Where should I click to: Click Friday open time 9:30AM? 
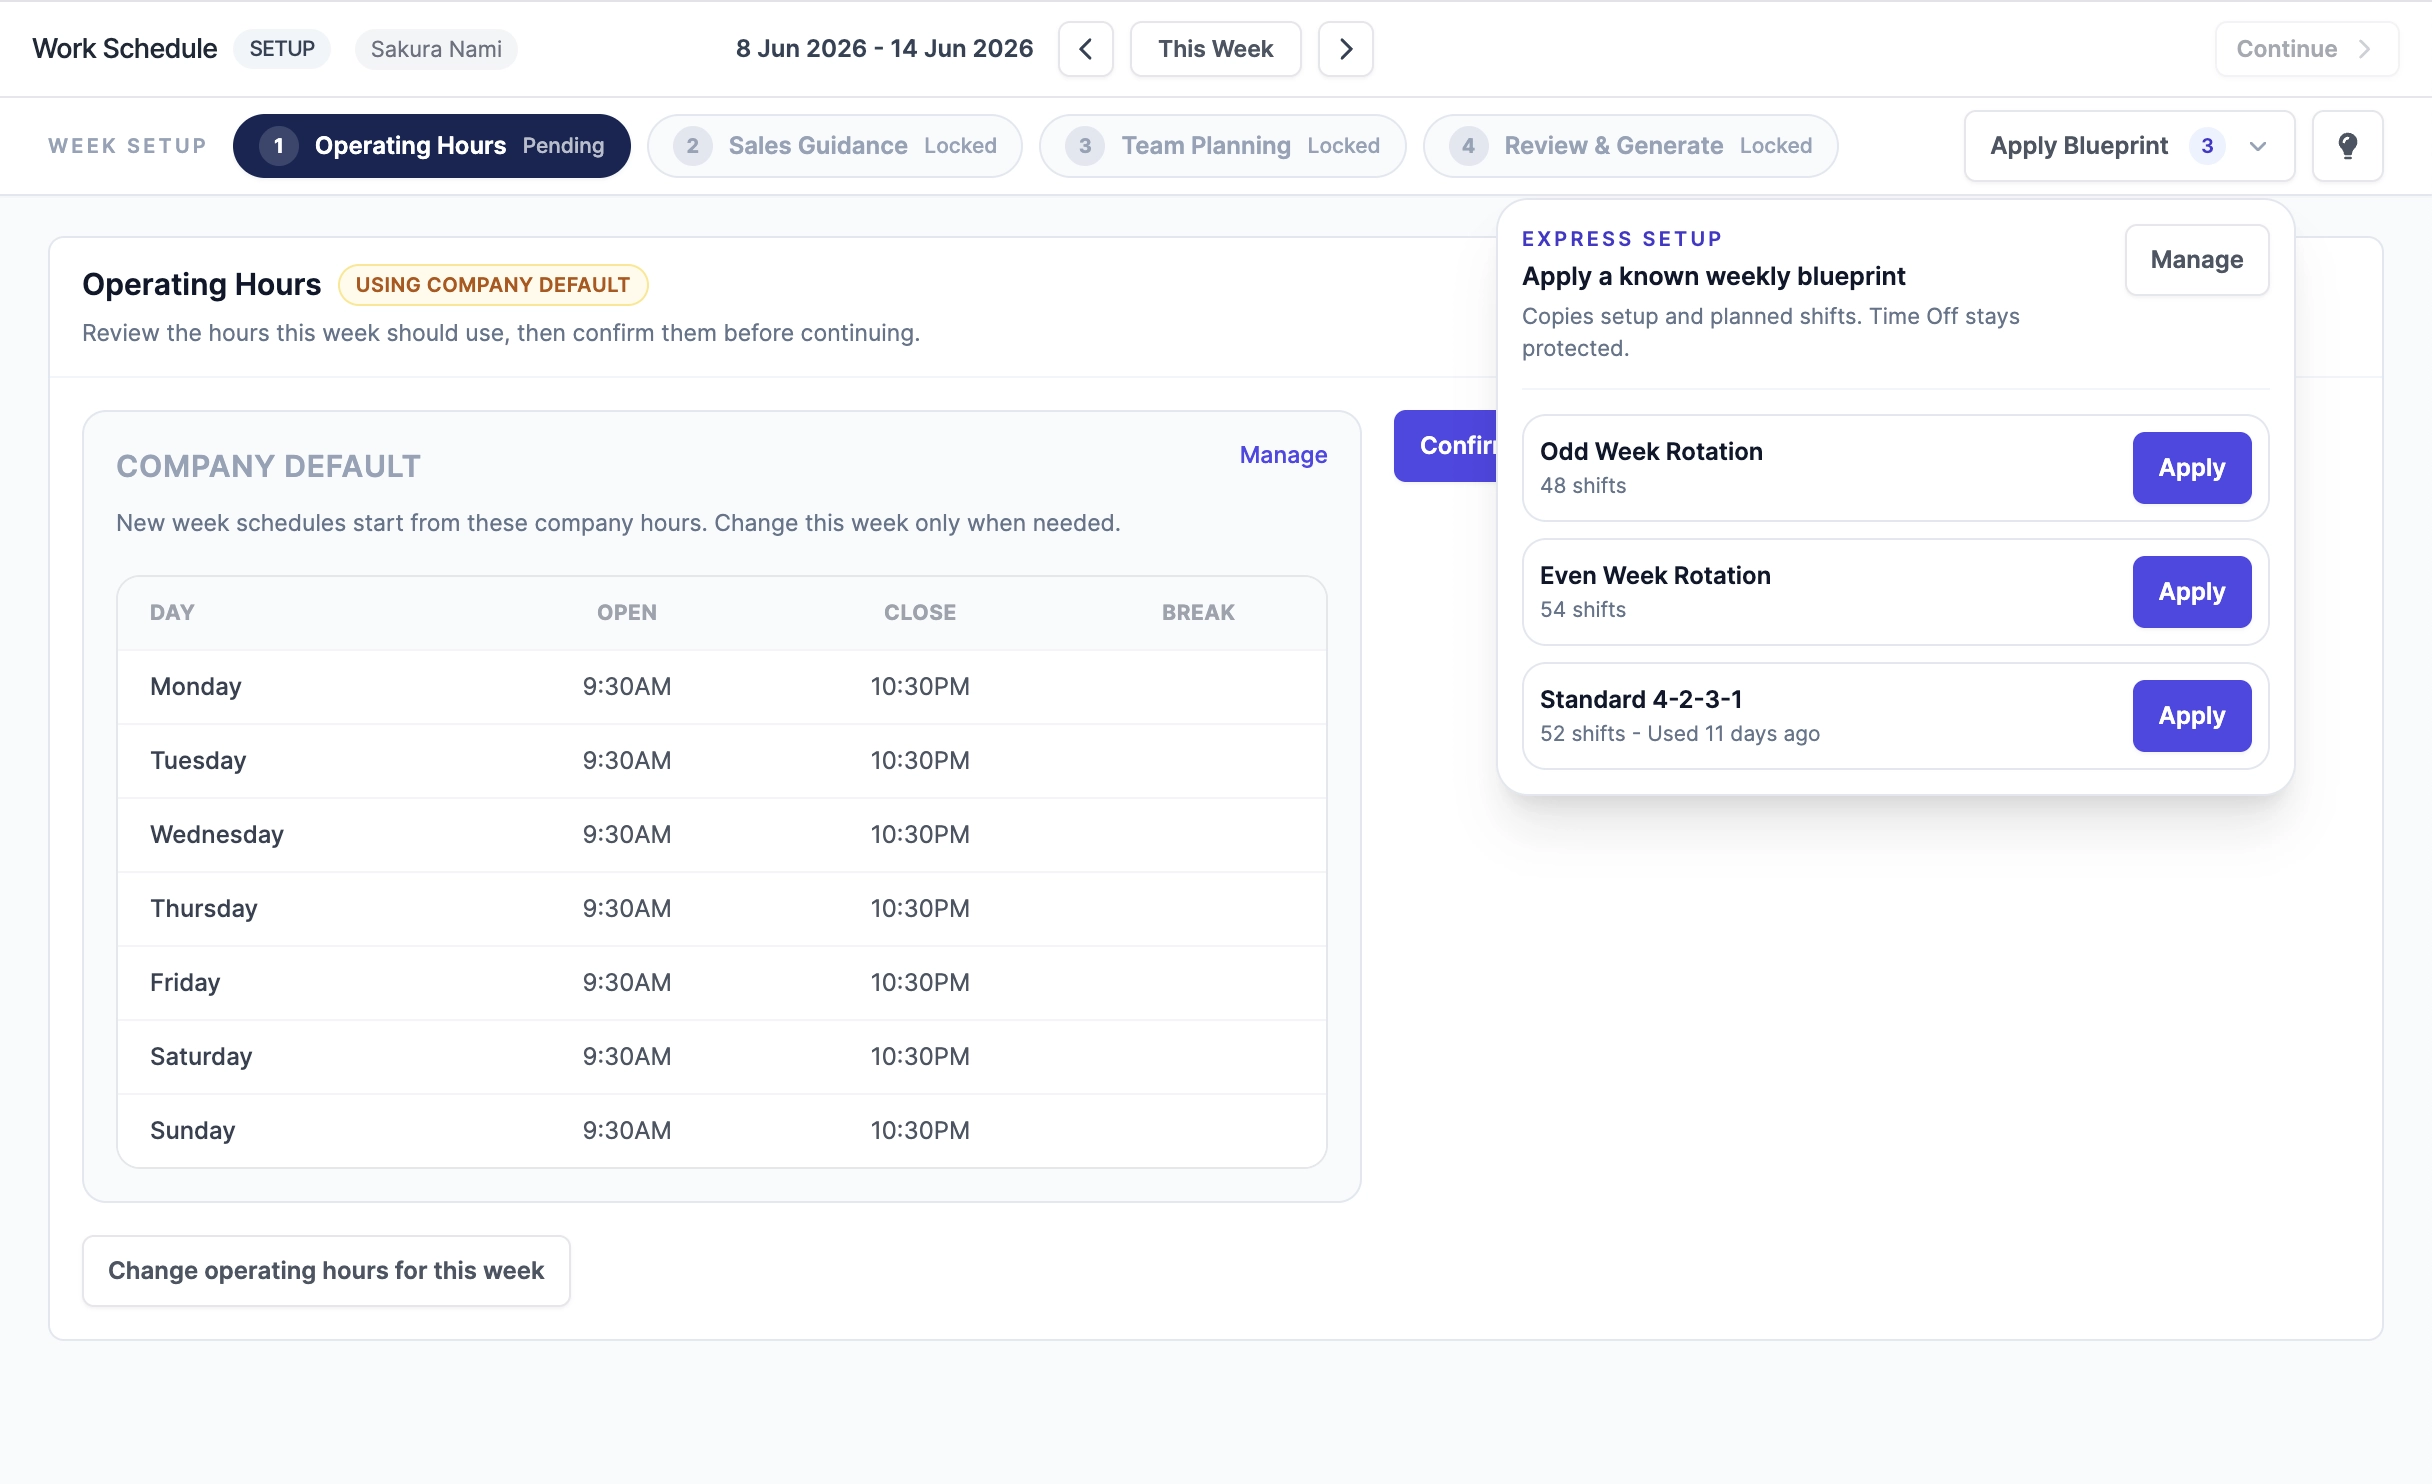pos(627,983)
